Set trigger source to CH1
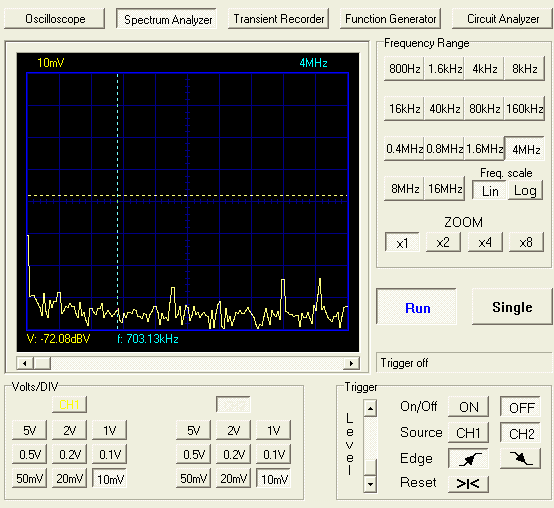Screen dimensions: 554x508 [468, 433]
